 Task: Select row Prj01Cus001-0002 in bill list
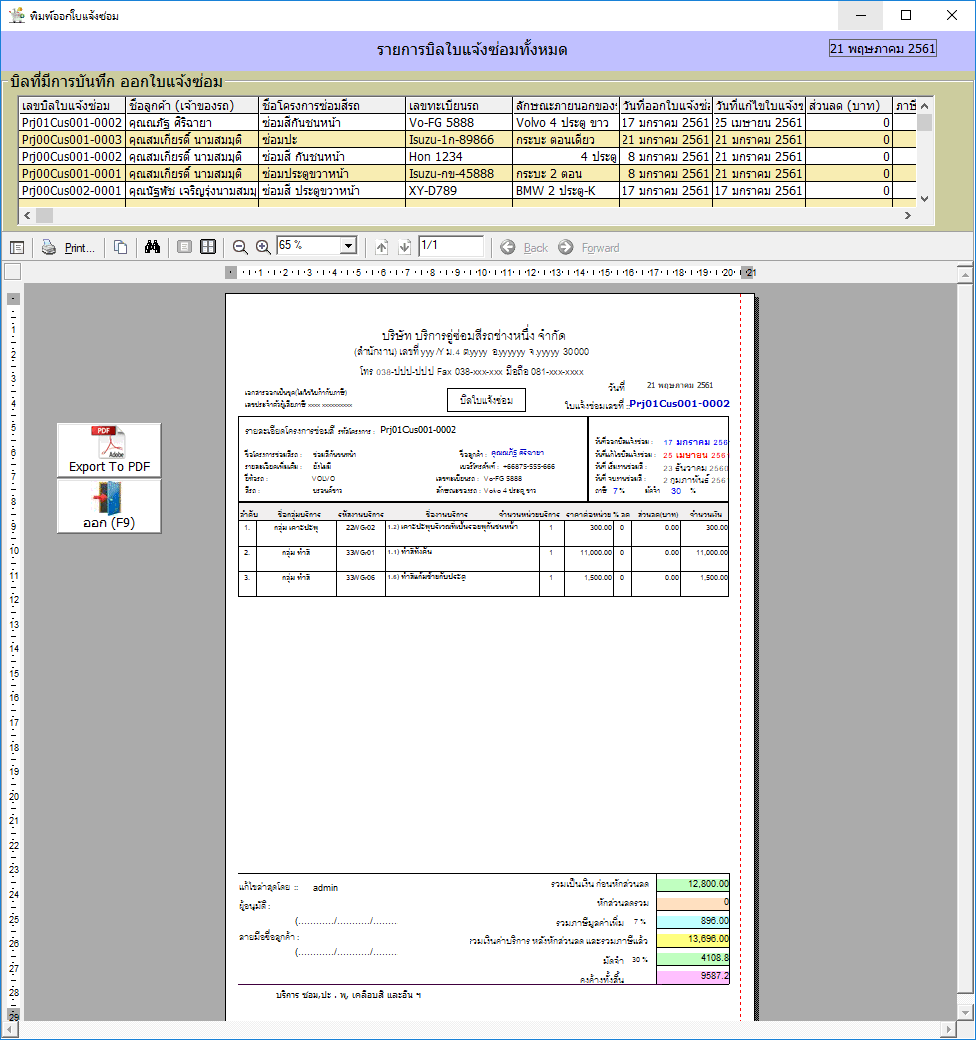coord(467,123)
